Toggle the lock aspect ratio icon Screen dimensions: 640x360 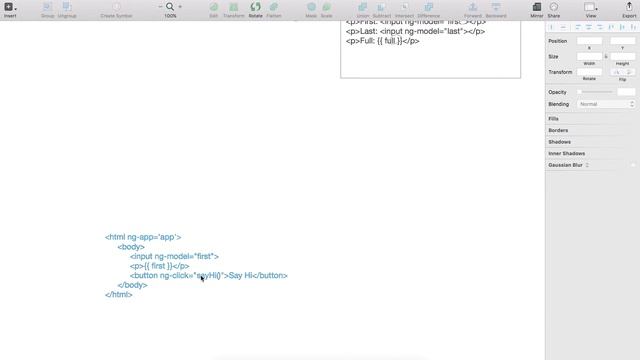click(606, 56)
